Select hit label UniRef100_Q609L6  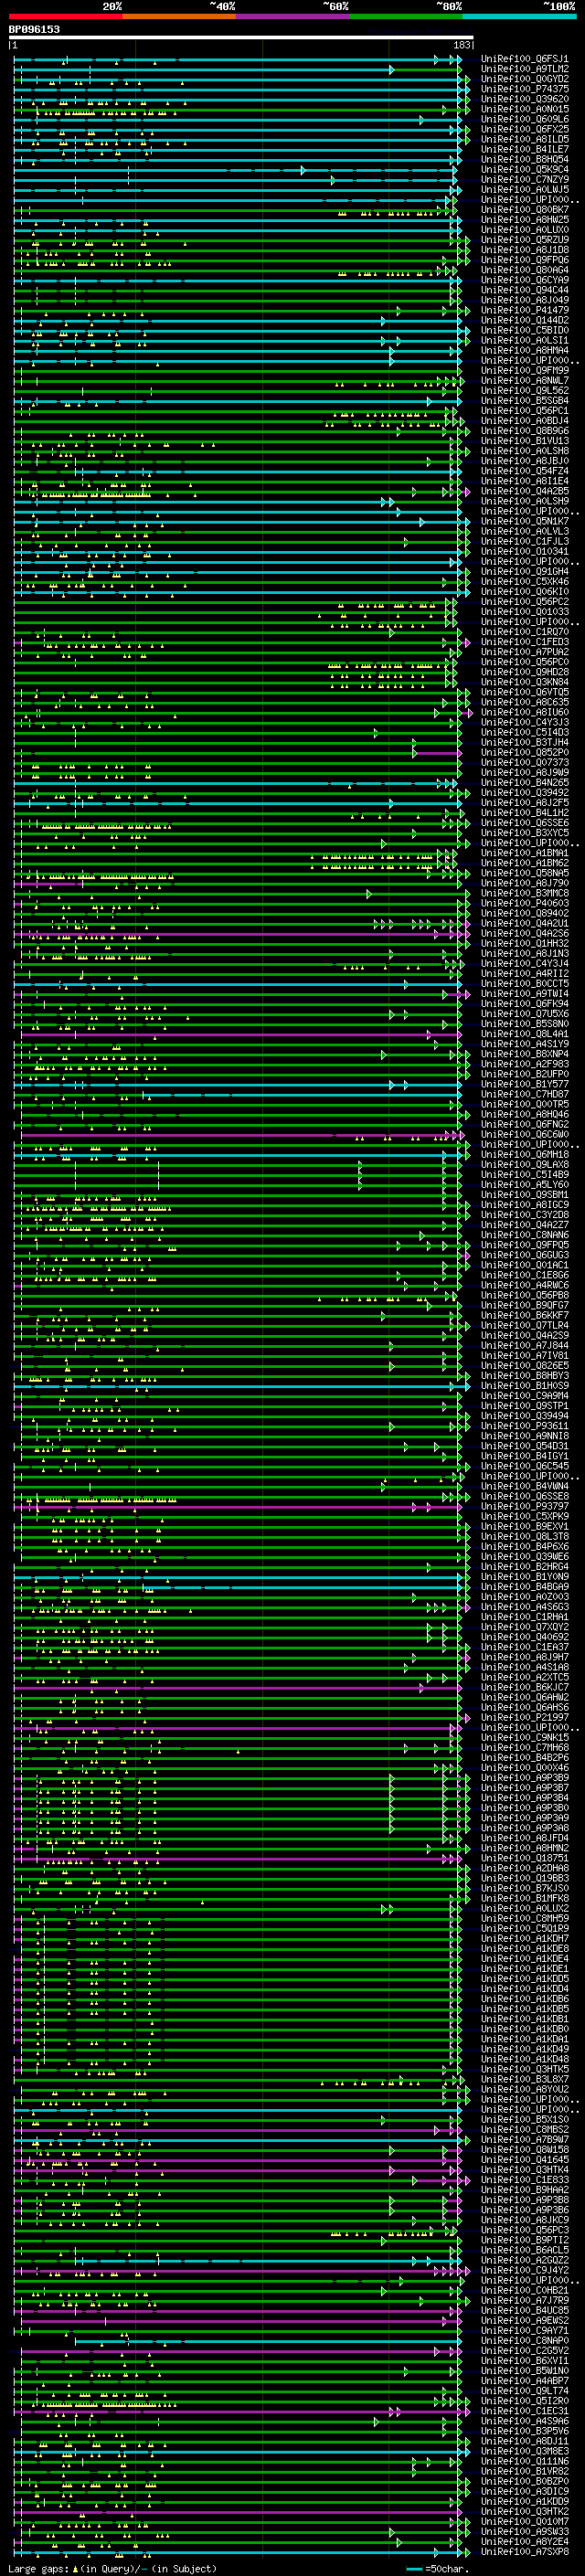(x=525, y=119)
